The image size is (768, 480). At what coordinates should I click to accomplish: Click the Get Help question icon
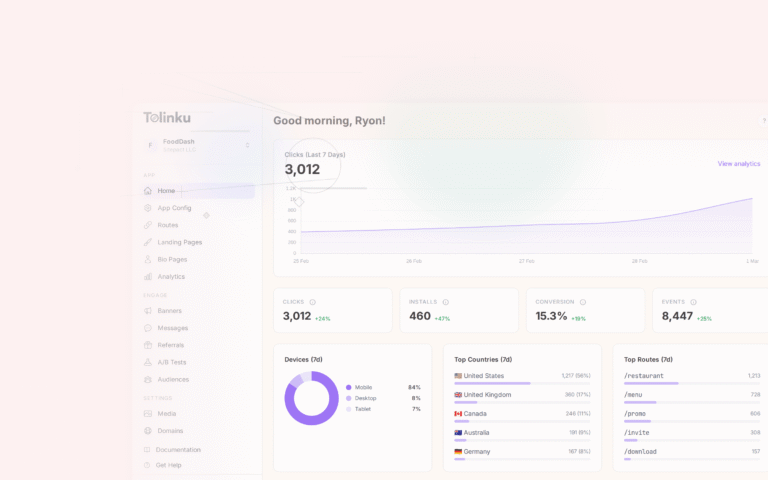[x=147, y=465]
